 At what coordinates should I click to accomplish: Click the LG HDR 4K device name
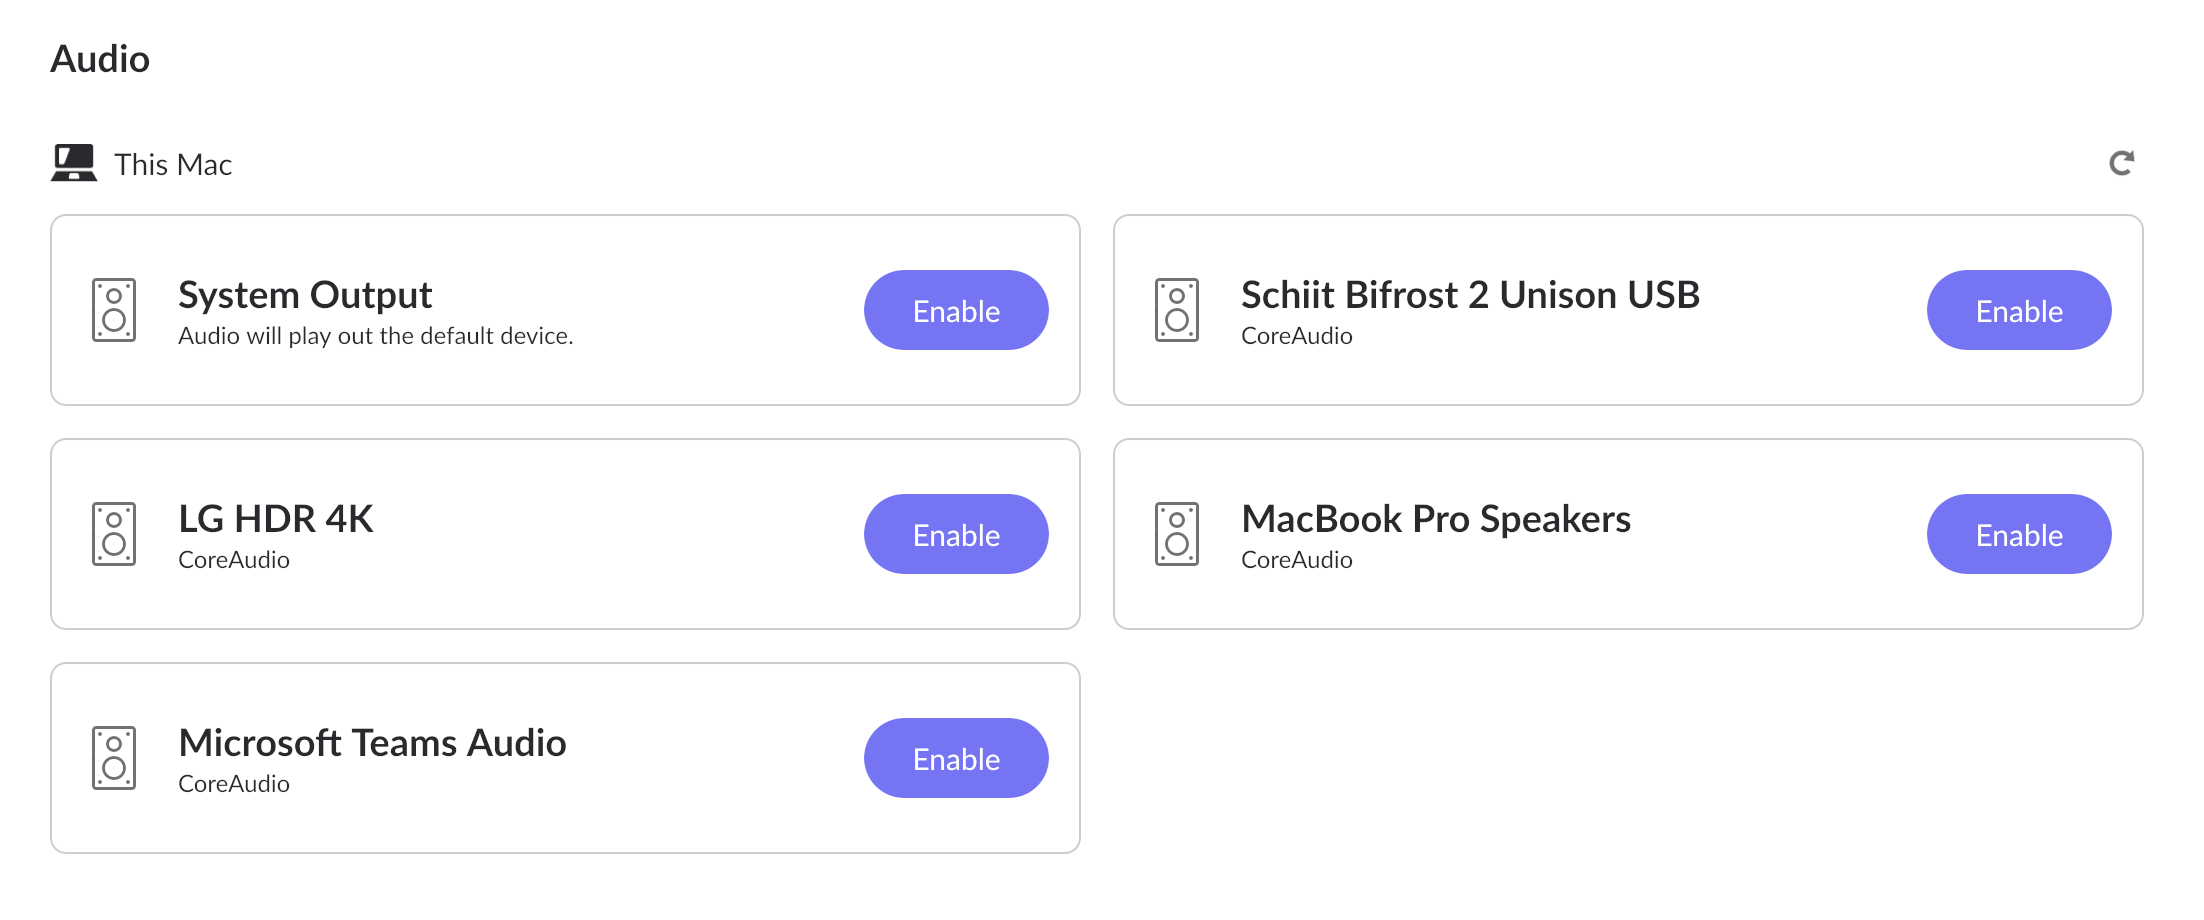(276, 519)
